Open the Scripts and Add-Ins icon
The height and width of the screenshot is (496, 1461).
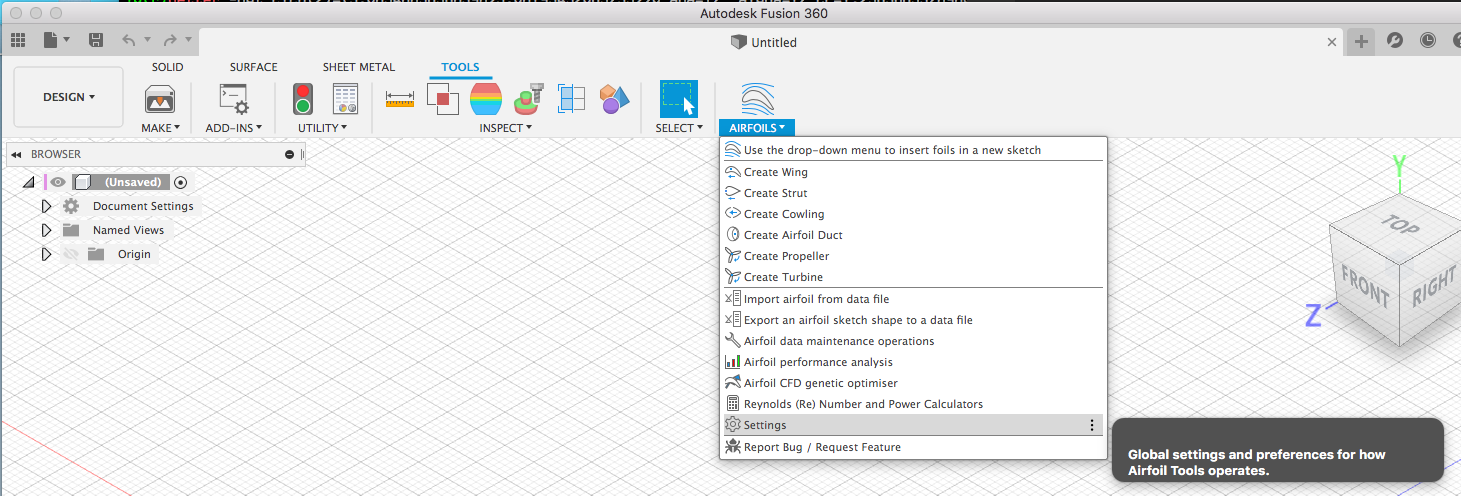click(x=234, y=99)
